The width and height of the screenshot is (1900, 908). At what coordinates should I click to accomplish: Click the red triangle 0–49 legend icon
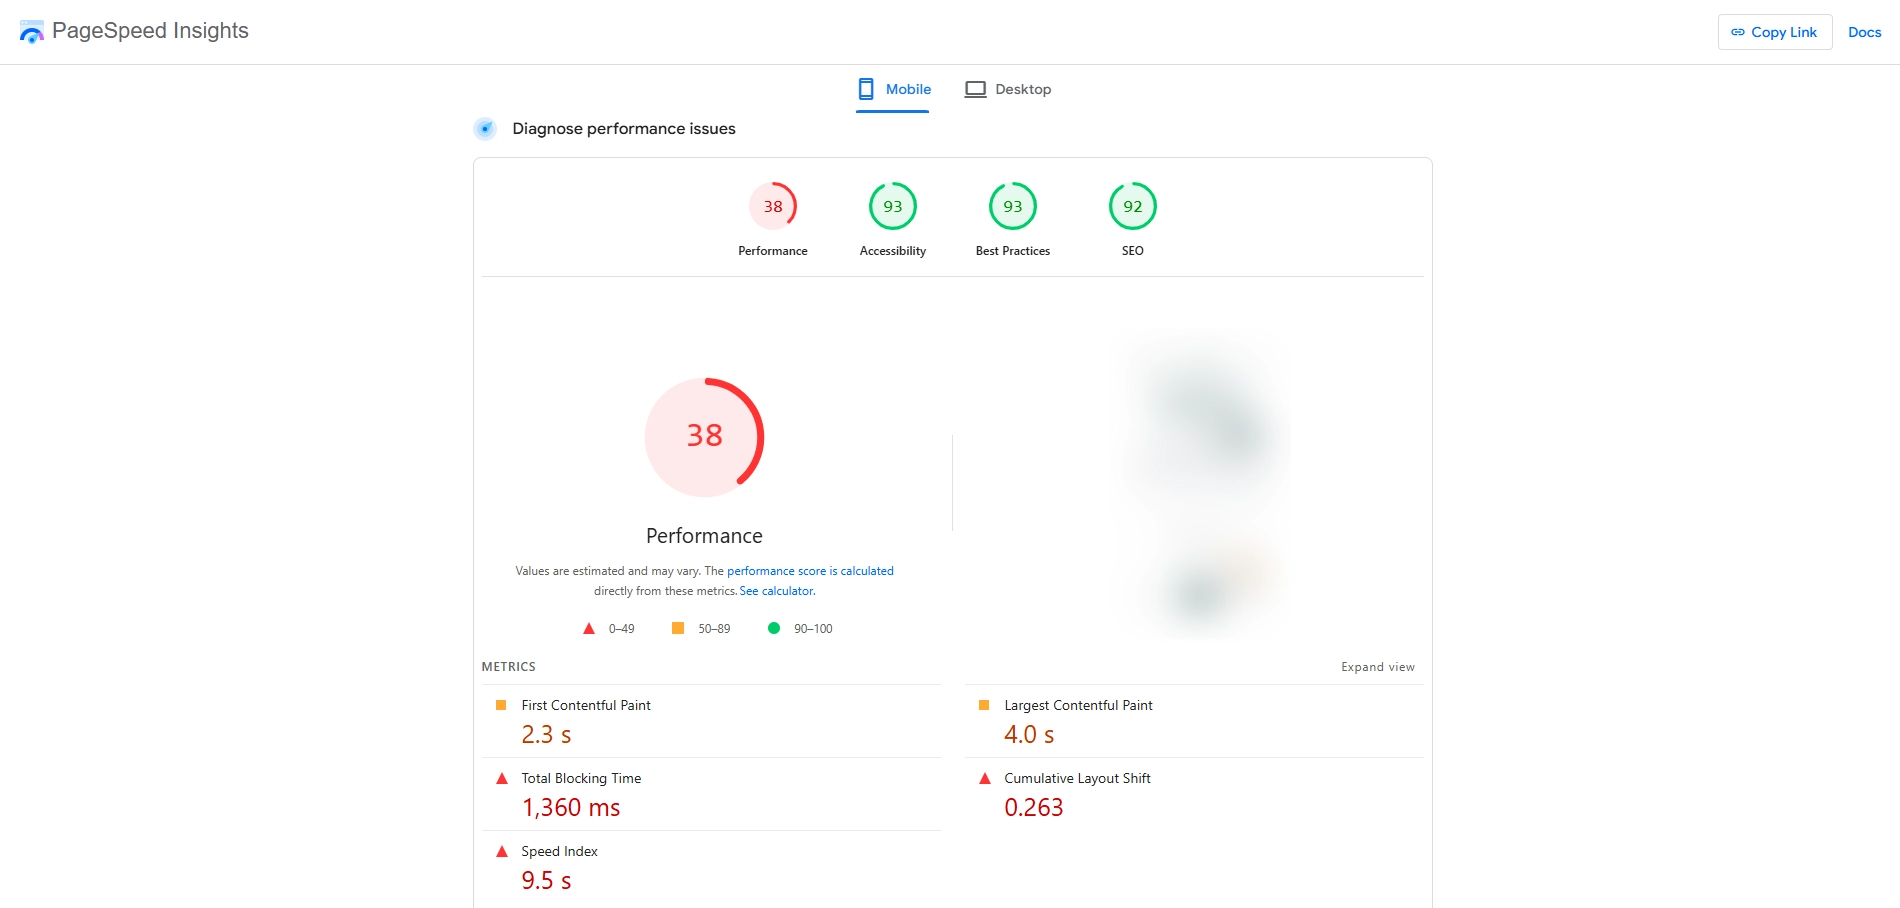click(589, 628)
